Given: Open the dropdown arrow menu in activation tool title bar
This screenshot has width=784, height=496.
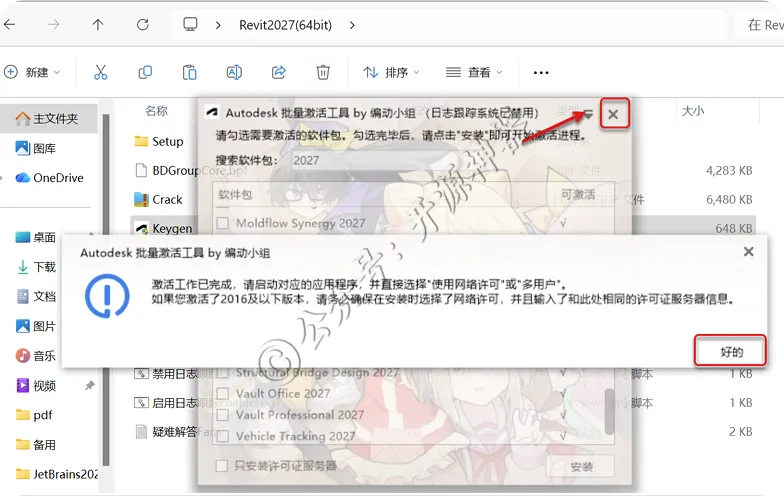Looking at the screenshot, I should click(588, 115).
